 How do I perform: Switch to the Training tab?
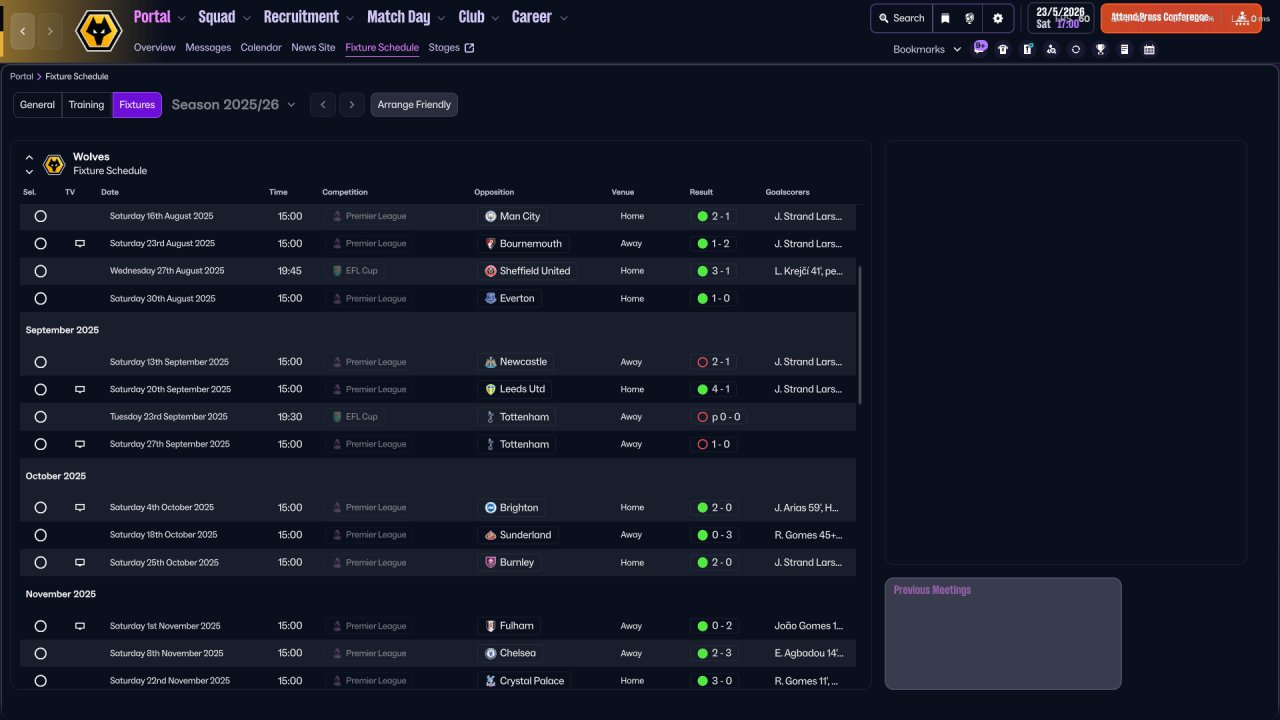click(x=87, y=105)
